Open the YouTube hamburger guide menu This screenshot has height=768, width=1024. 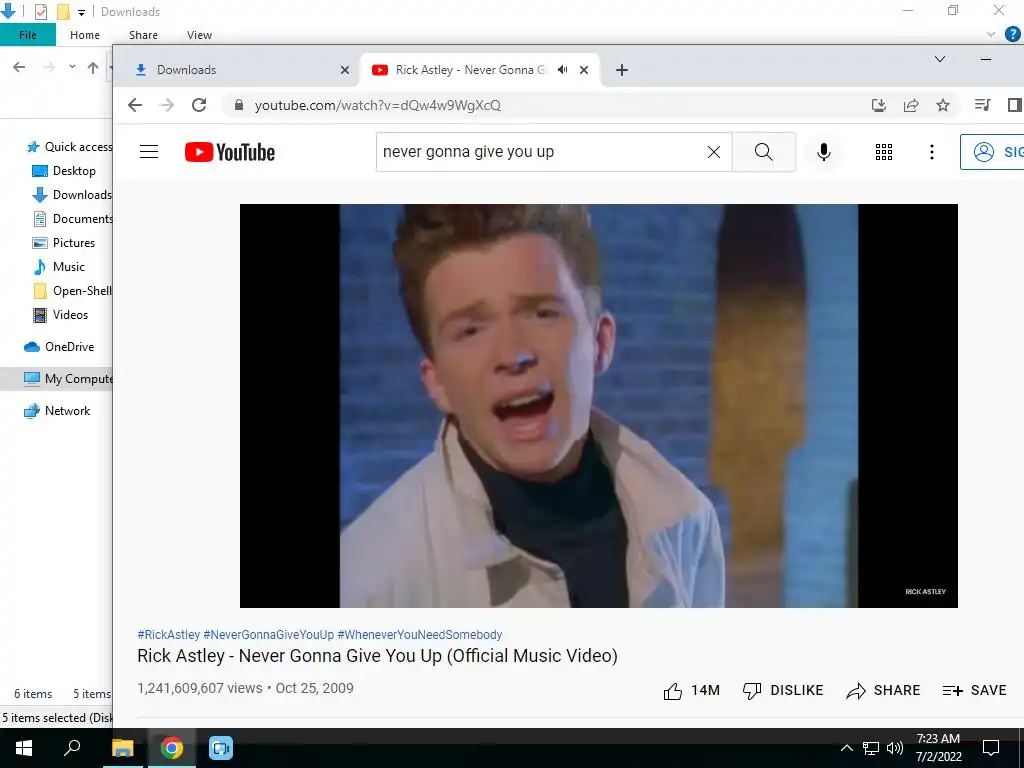[149, 152]
